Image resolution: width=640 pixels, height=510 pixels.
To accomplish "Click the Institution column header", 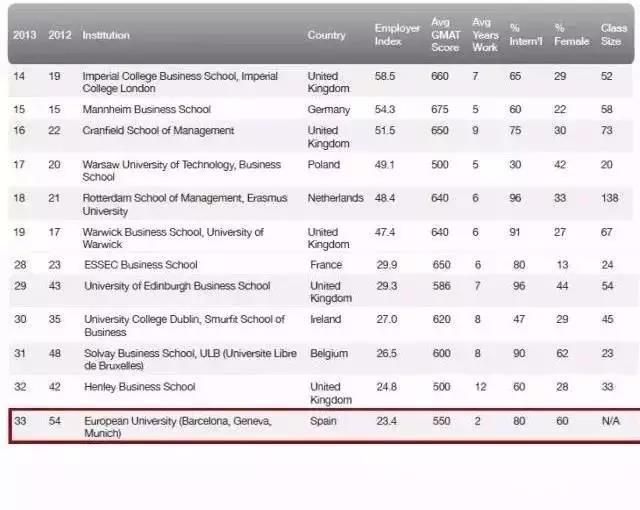I will tap(106, 35).
